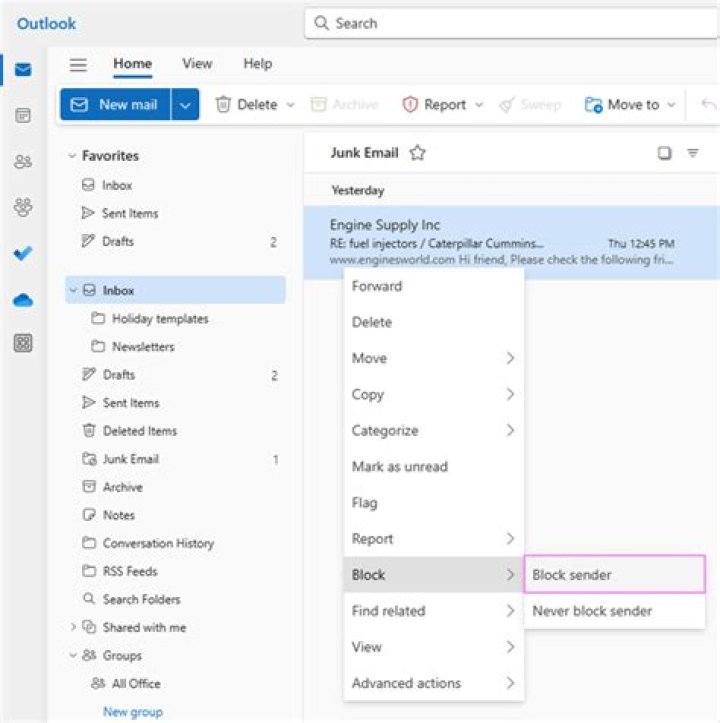Screen dimensions: 720x723
Task: Switch to the View tab
Action: pos(197,64)
